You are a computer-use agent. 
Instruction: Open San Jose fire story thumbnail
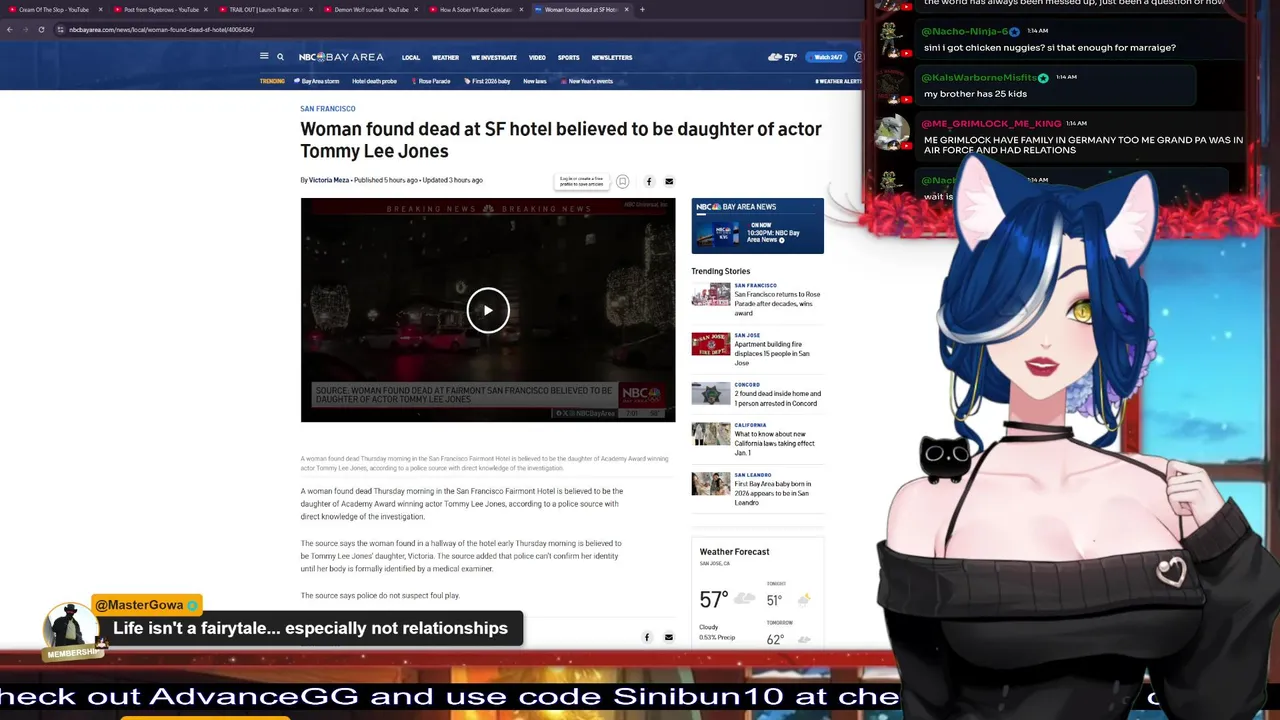tap(711, 344)
